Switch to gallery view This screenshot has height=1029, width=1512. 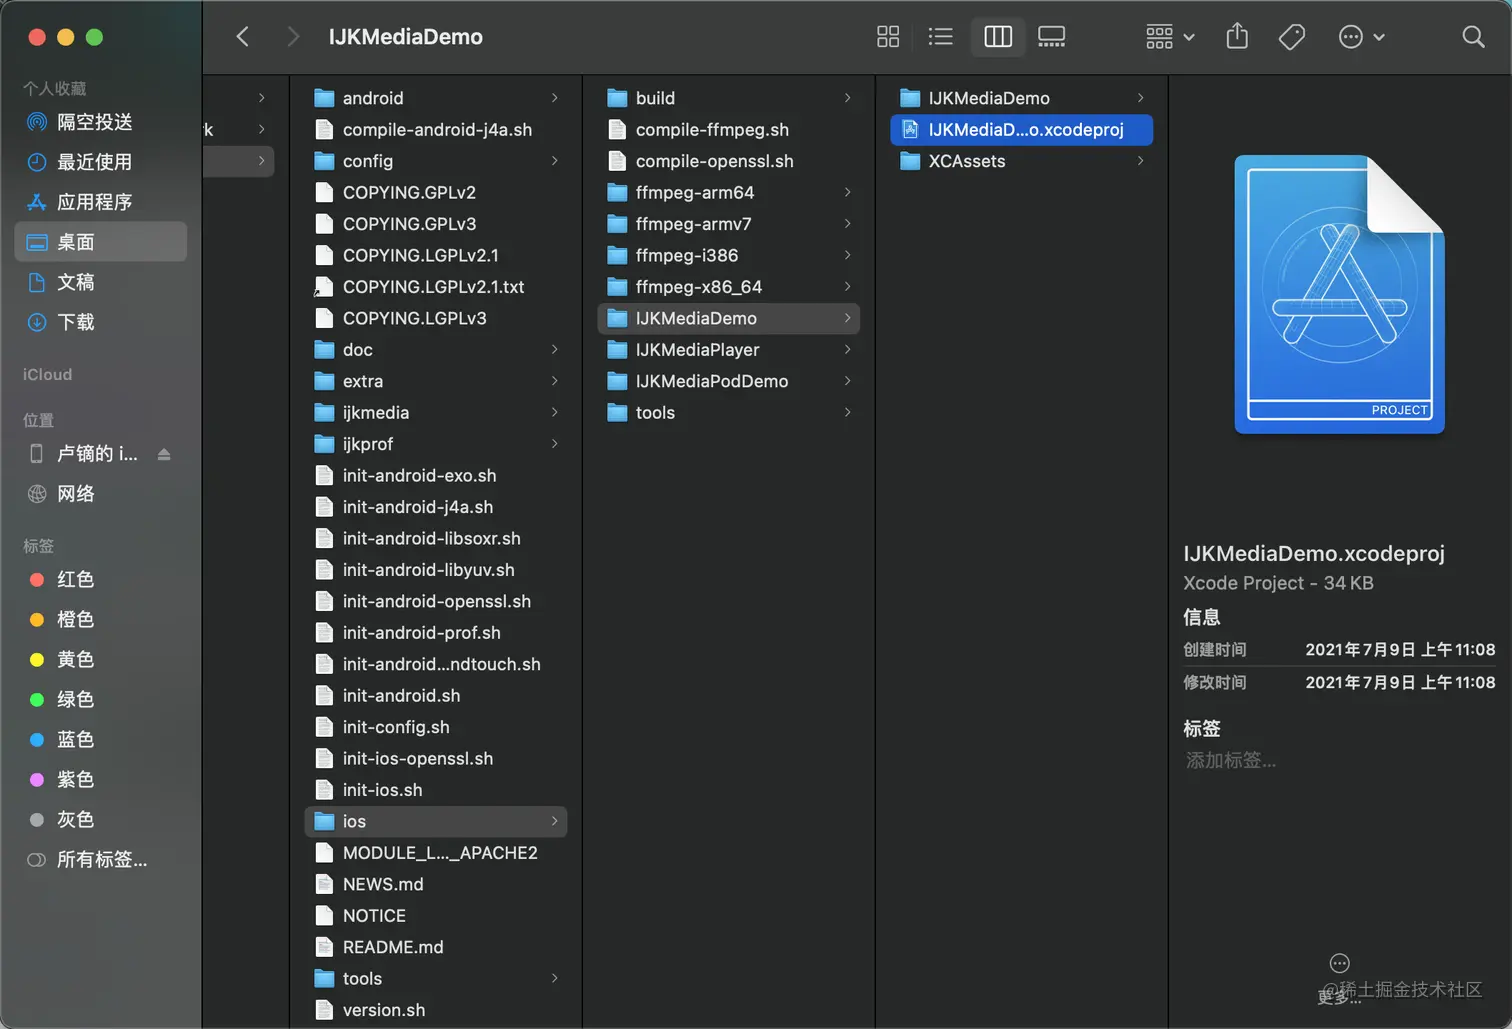click(x=1051, y=37)
